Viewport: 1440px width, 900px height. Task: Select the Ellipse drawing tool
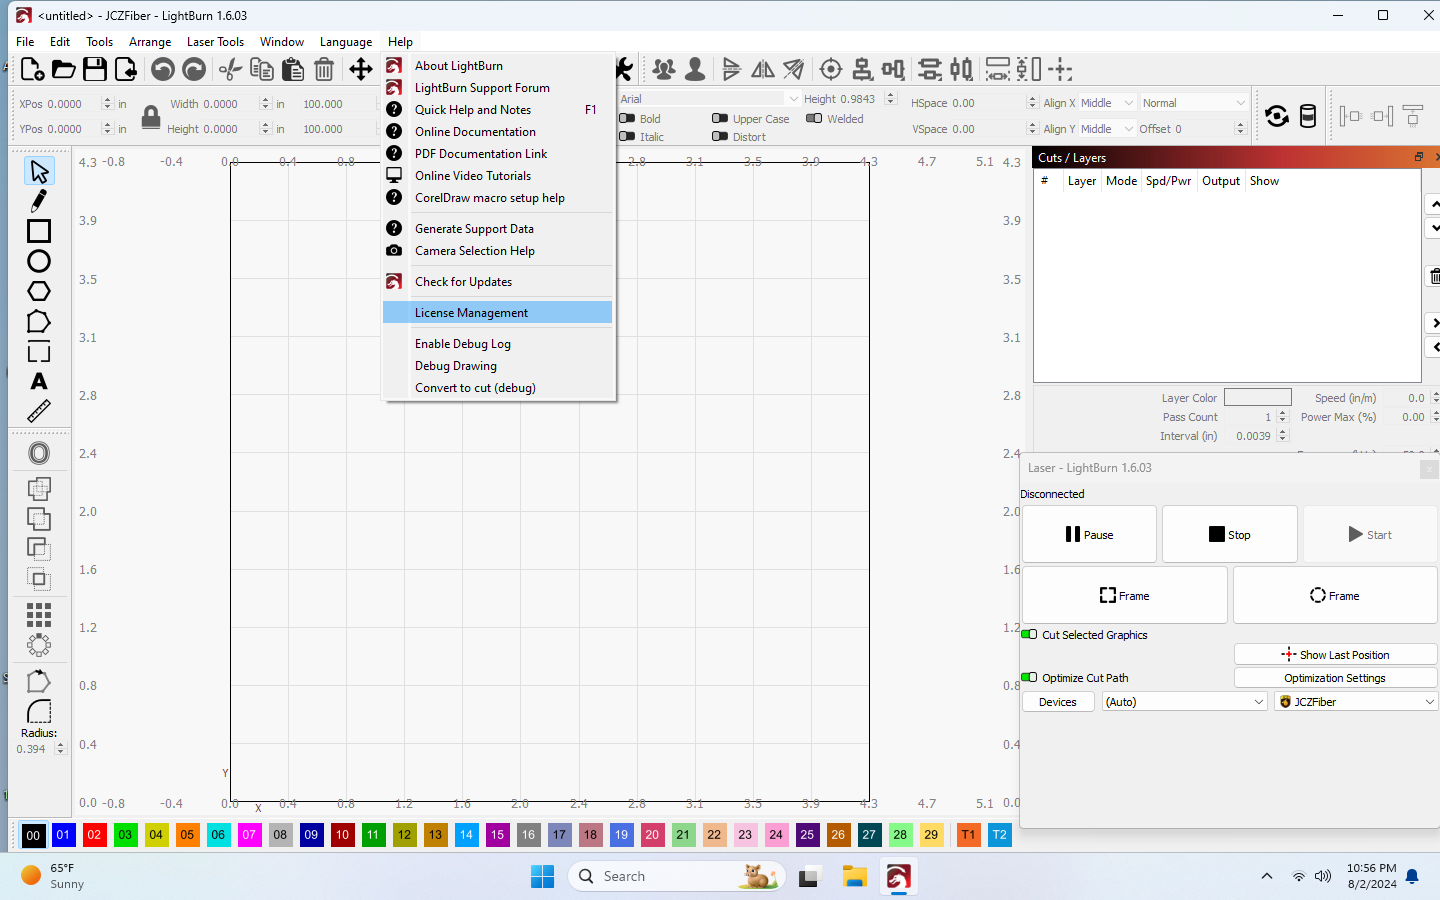(39, 261)
